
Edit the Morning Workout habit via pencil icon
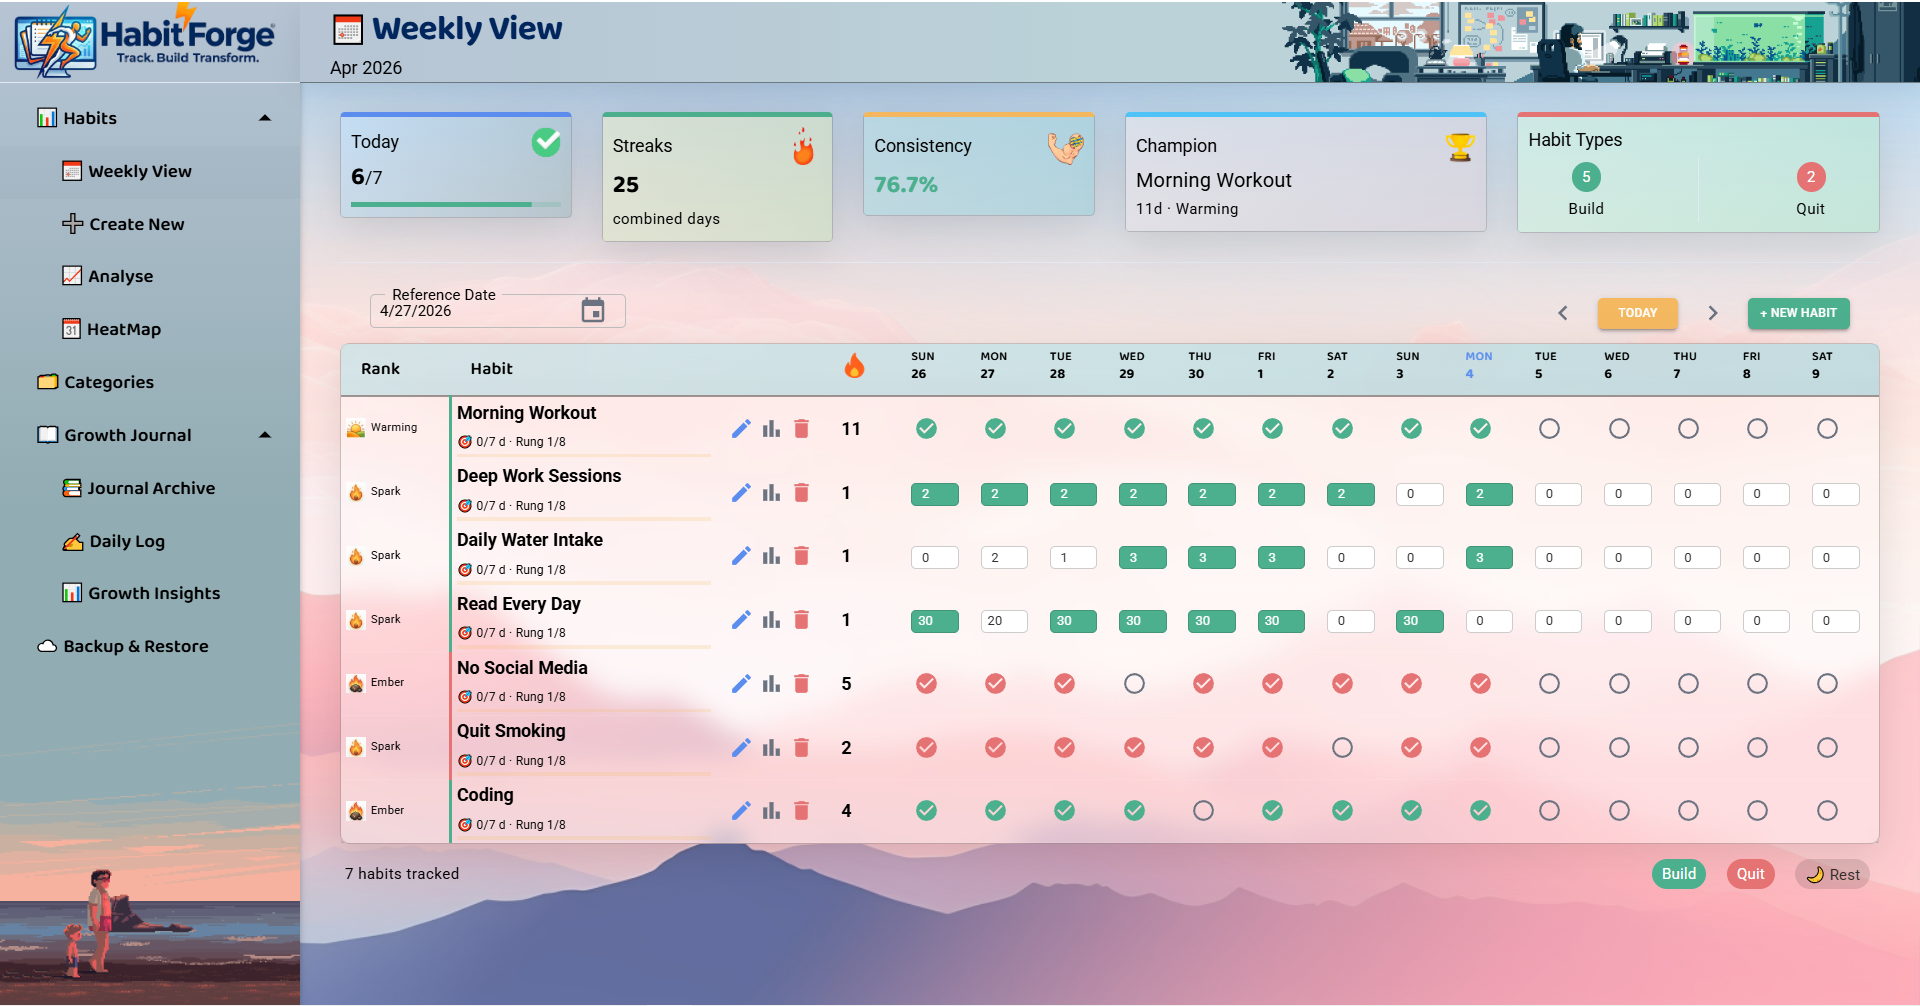(741, 429)
